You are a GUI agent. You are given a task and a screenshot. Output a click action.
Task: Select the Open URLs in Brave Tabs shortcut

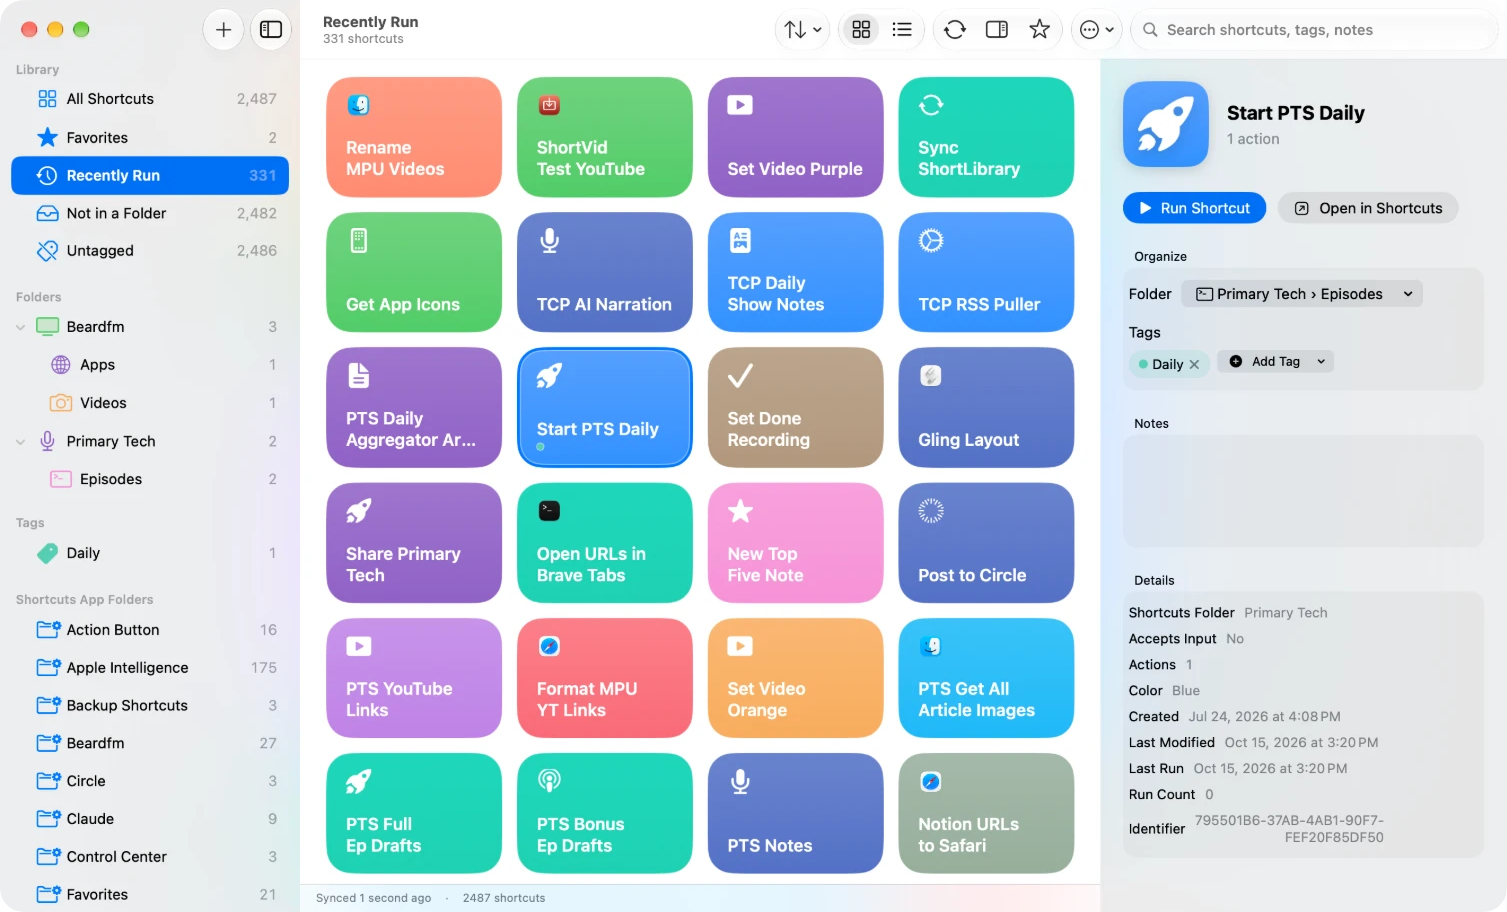(x=605, y=543)
